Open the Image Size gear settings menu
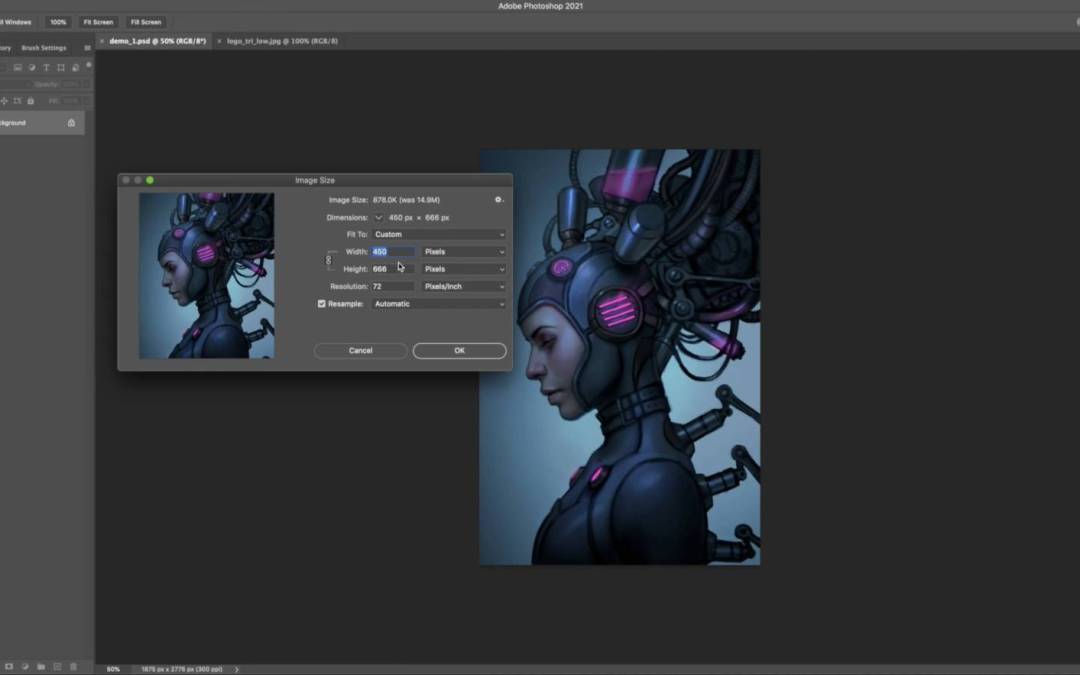The height and width of the screenshot is (675, 1080). click(x=498, y=200)
